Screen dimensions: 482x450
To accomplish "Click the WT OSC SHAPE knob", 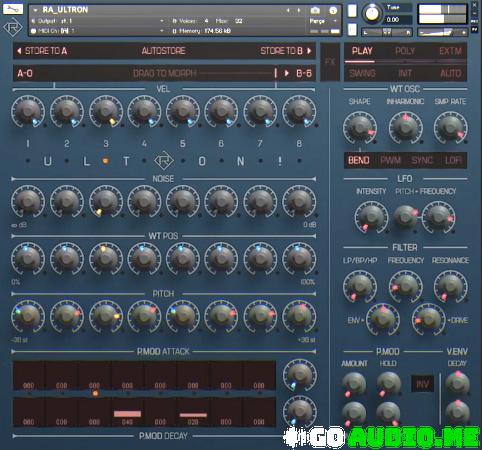I will tap(360, 128).
